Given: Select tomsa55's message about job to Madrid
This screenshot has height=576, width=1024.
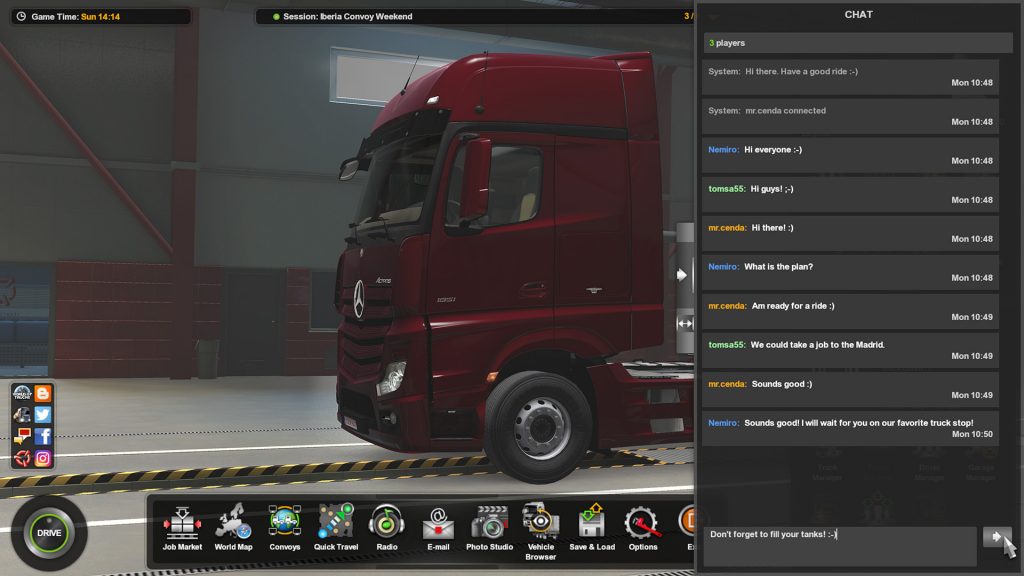Looking at the screenshot, I should tap(850, 351).
